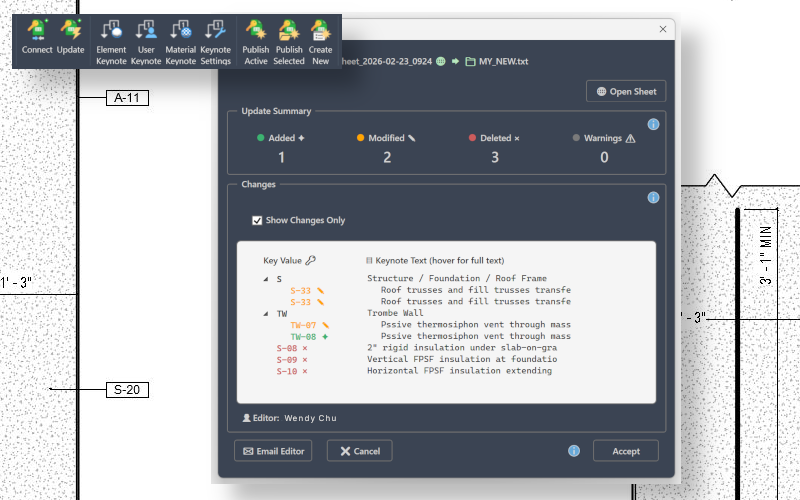The width and height of the screenshot is (800, 500).
Task: Collapse the S category tree node
Action: [x=265, y=280]
